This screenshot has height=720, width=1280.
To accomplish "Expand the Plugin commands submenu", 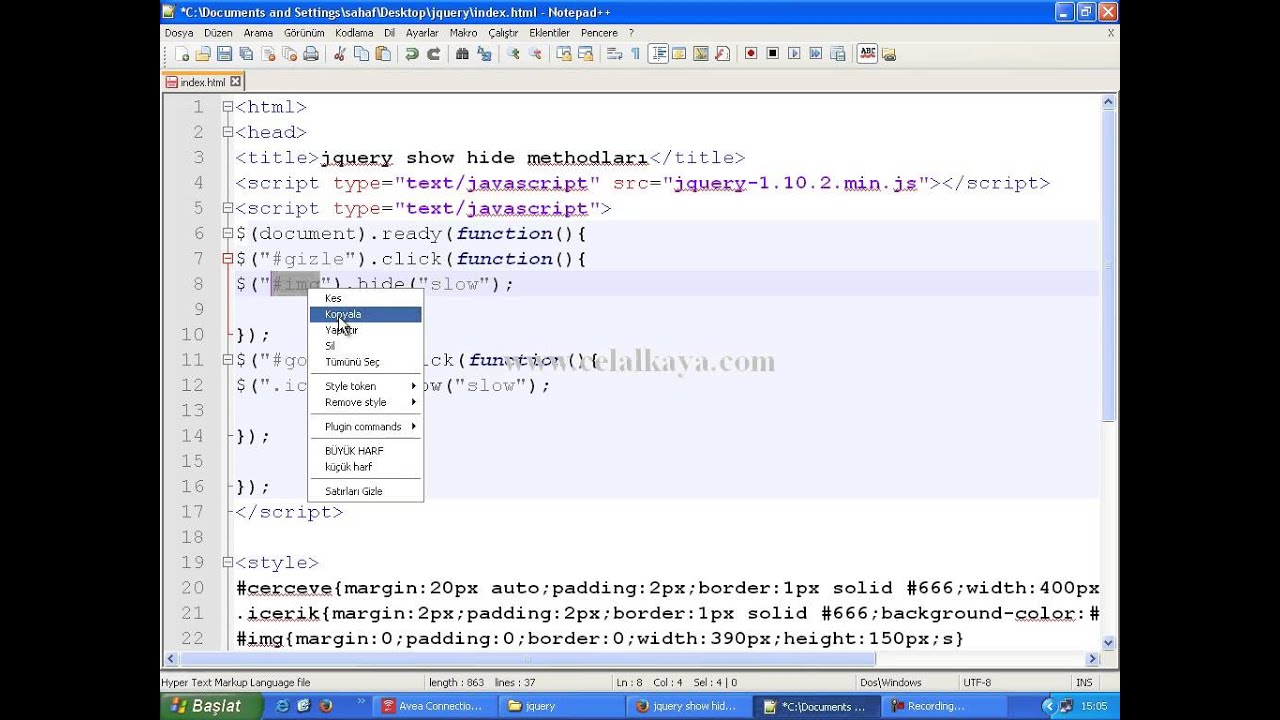I will click(366, 427).
